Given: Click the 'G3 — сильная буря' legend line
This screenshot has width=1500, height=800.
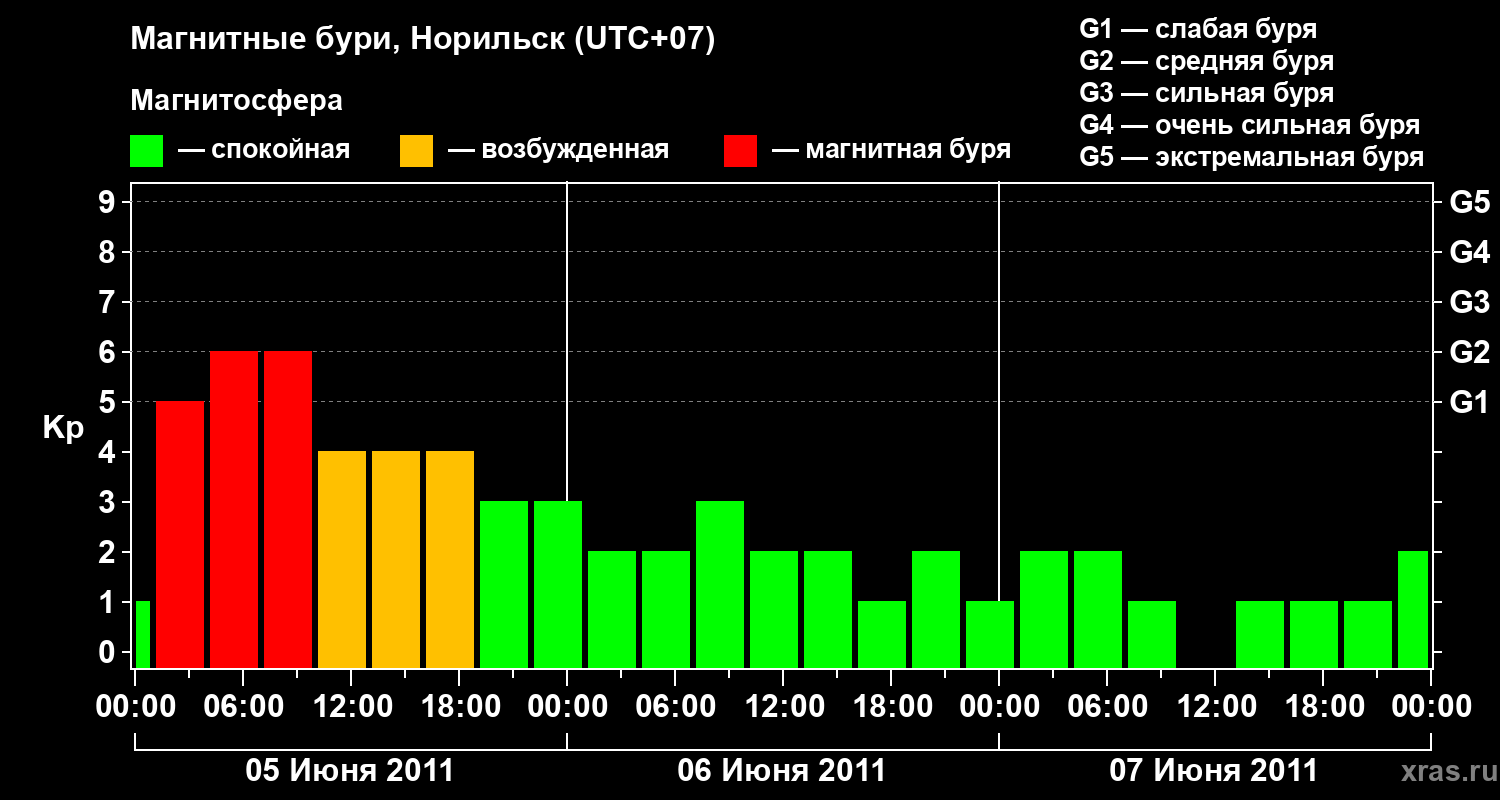Looking at the screenshot, I should click(x=1207, y=93).
